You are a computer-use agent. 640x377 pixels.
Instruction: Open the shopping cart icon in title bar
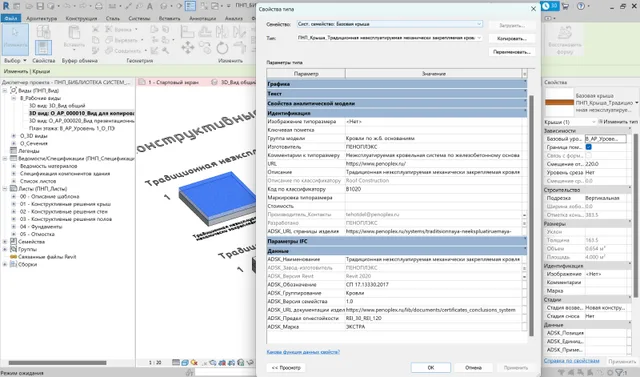click(565, 6)
